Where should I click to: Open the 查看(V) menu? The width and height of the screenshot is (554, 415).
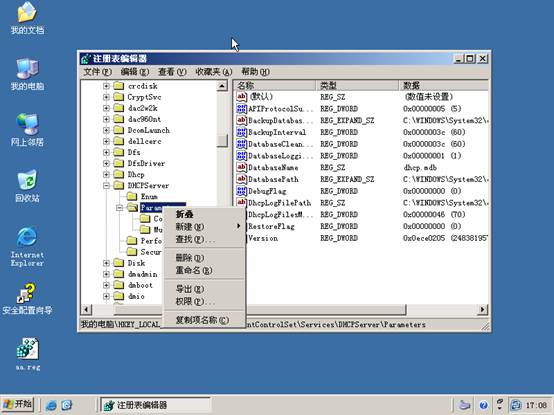coord(172,72)
